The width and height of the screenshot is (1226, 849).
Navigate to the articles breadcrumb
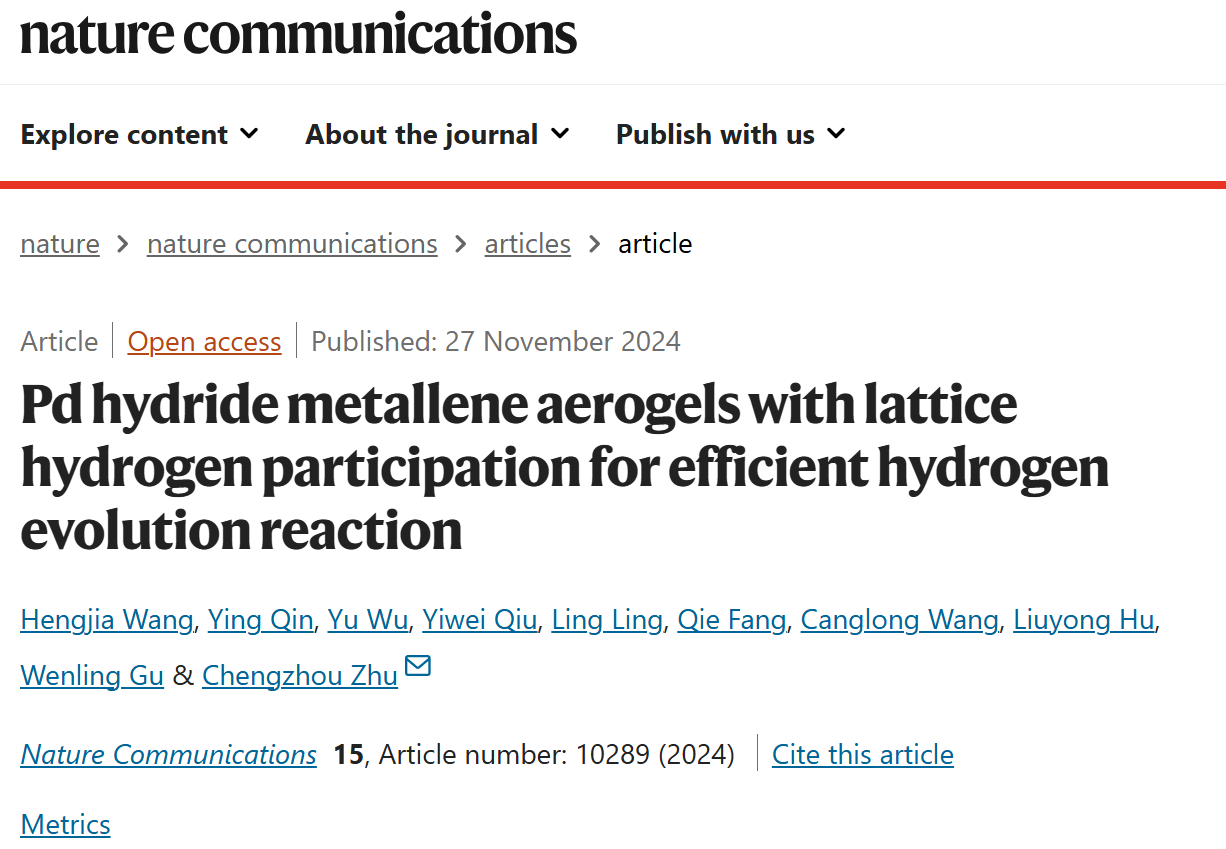pyautogui.click(x=528, y=244)
